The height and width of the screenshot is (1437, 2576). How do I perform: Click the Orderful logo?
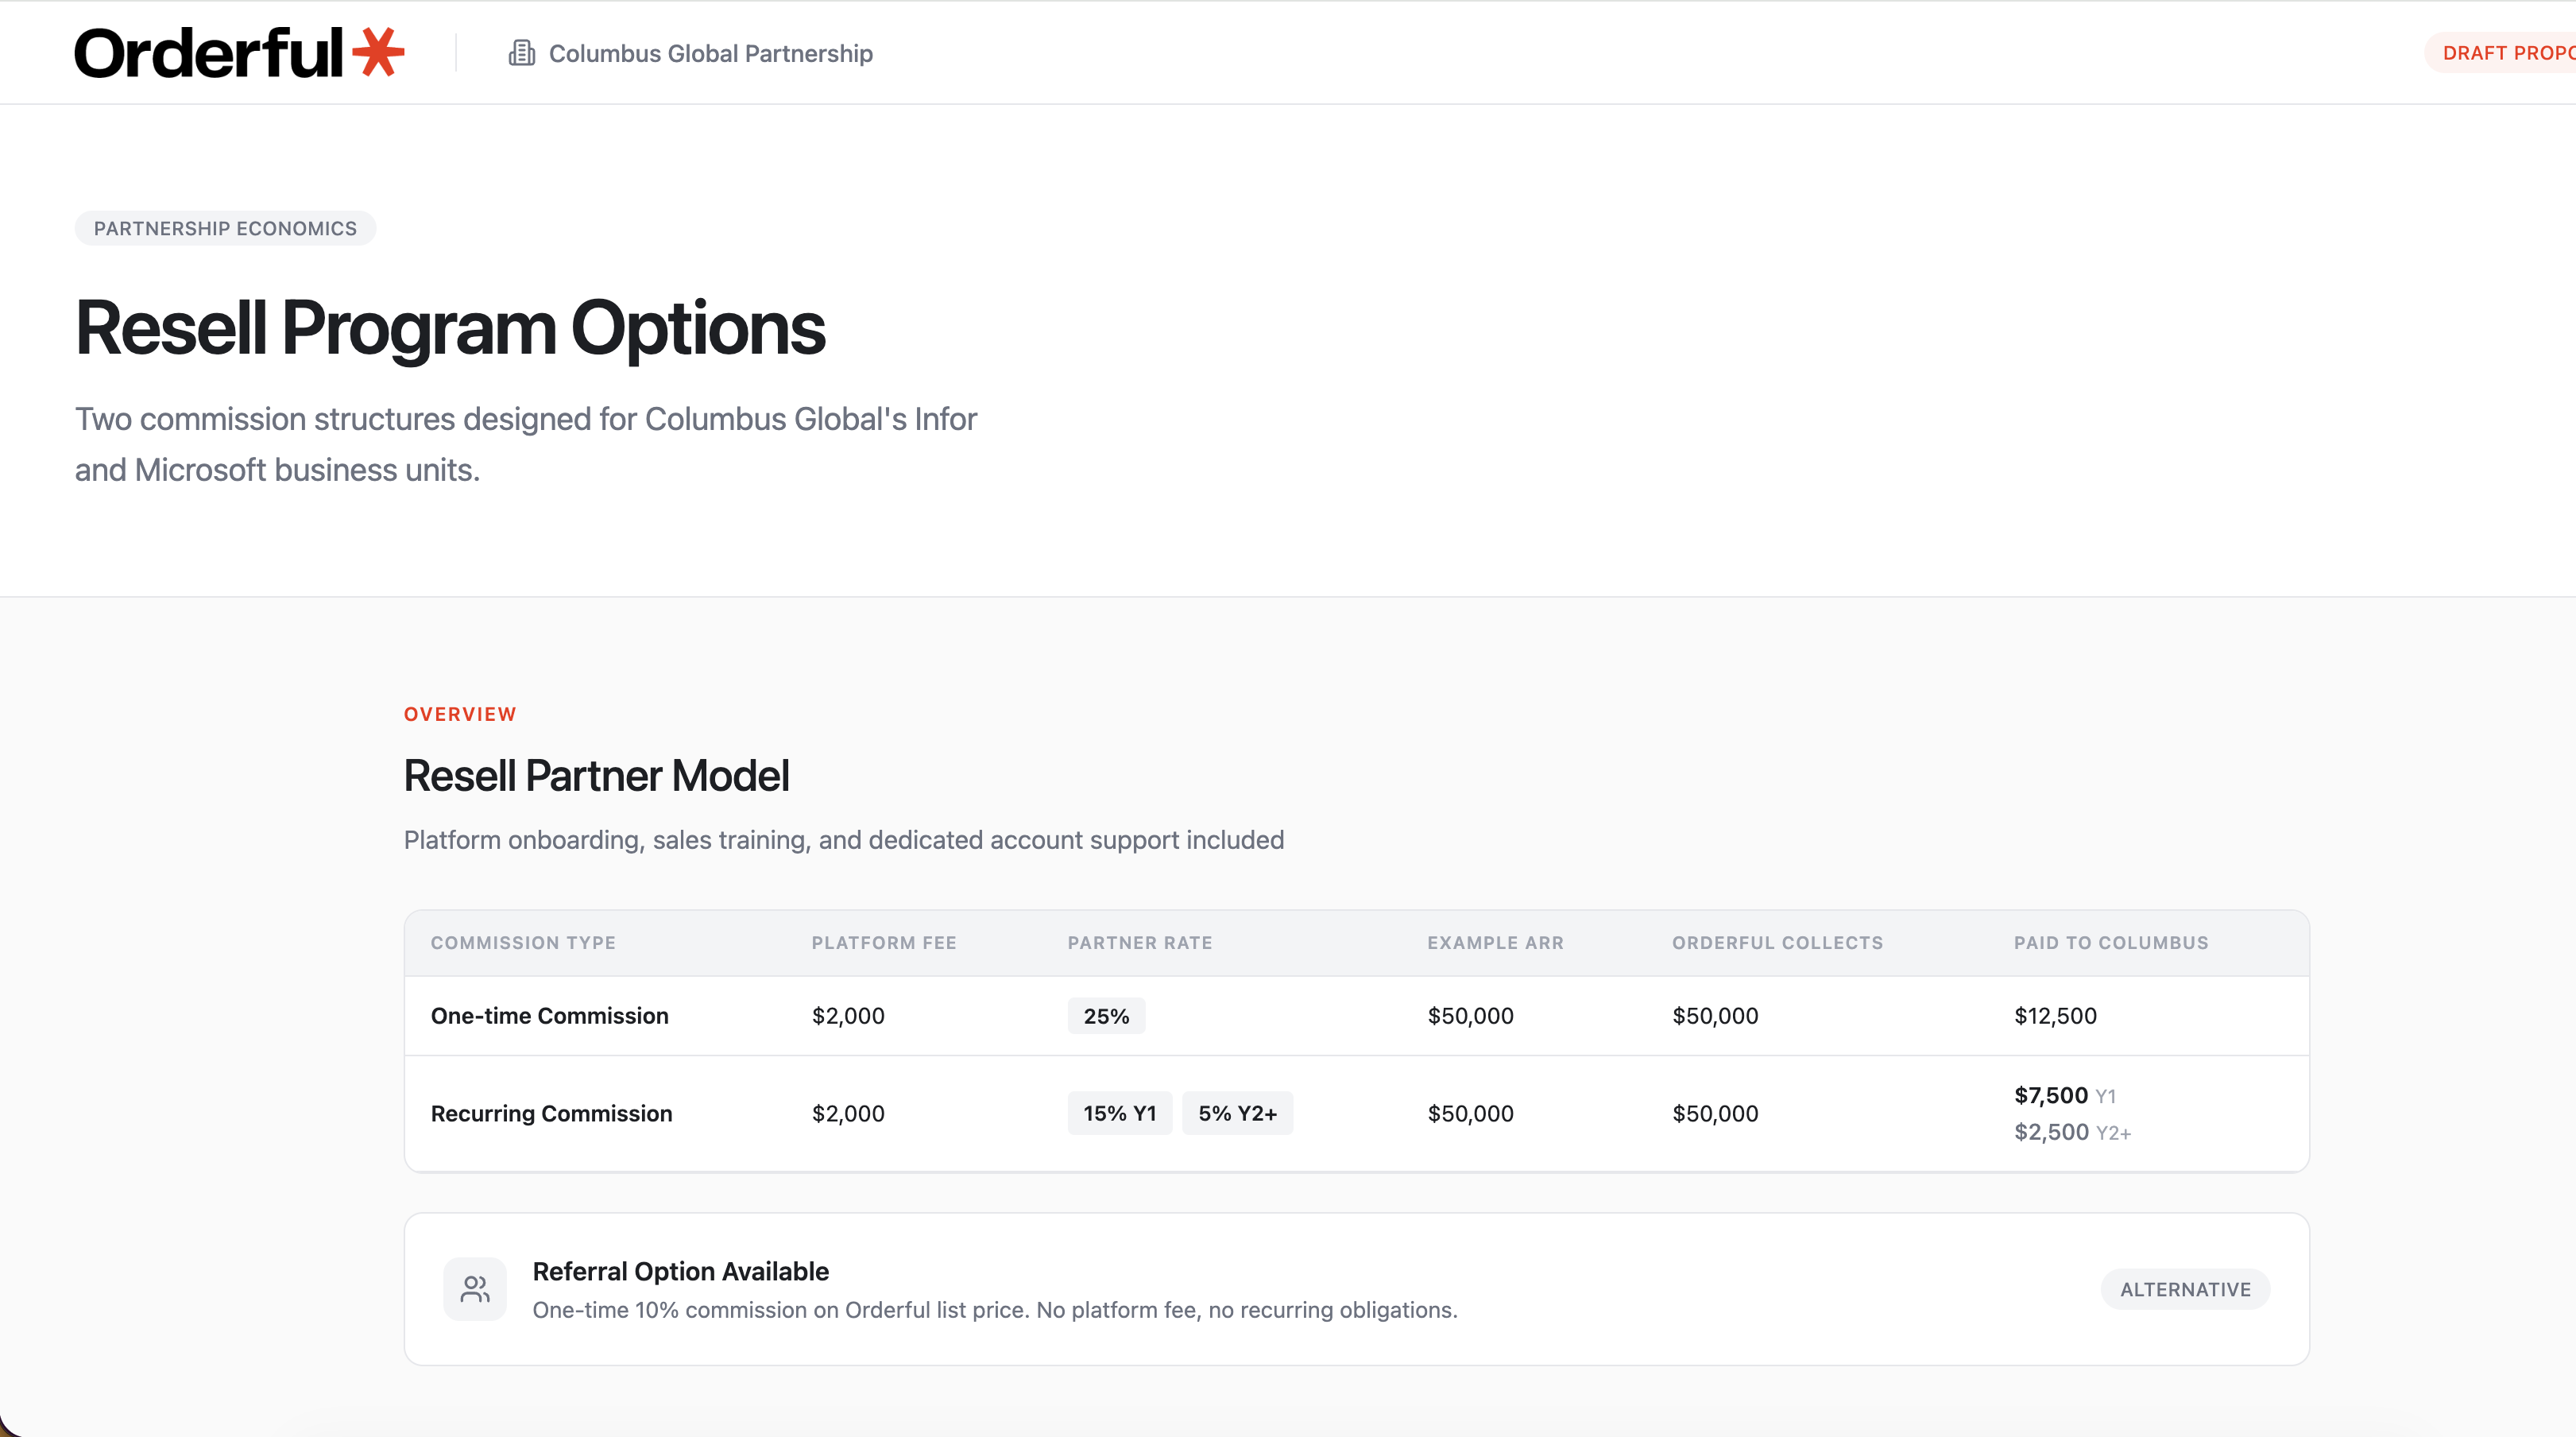point(239,53)
